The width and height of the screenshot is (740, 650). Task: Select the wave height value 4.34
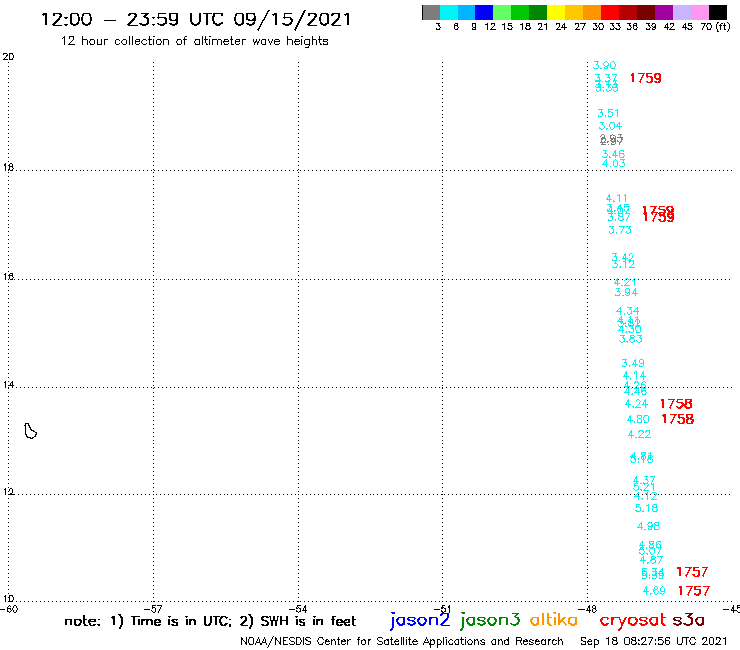click(628, 311)
